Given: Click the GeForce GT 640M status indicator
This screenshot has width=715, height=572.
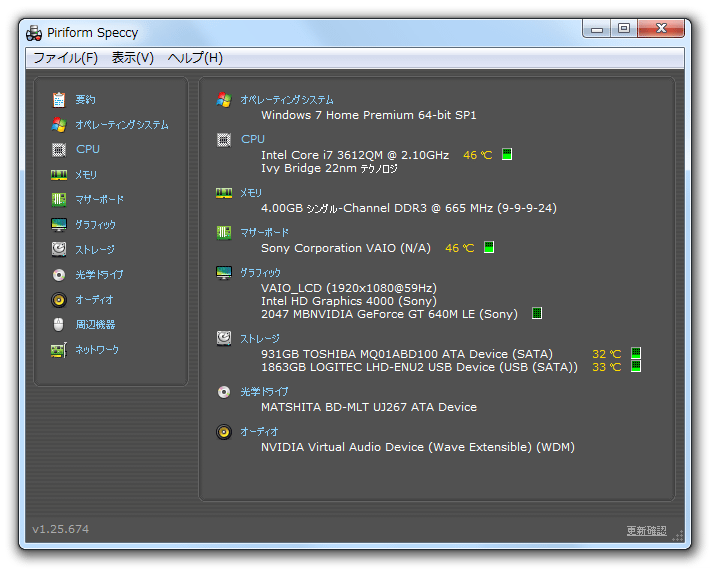Looking at the screenshot, I should coord(537,314).
